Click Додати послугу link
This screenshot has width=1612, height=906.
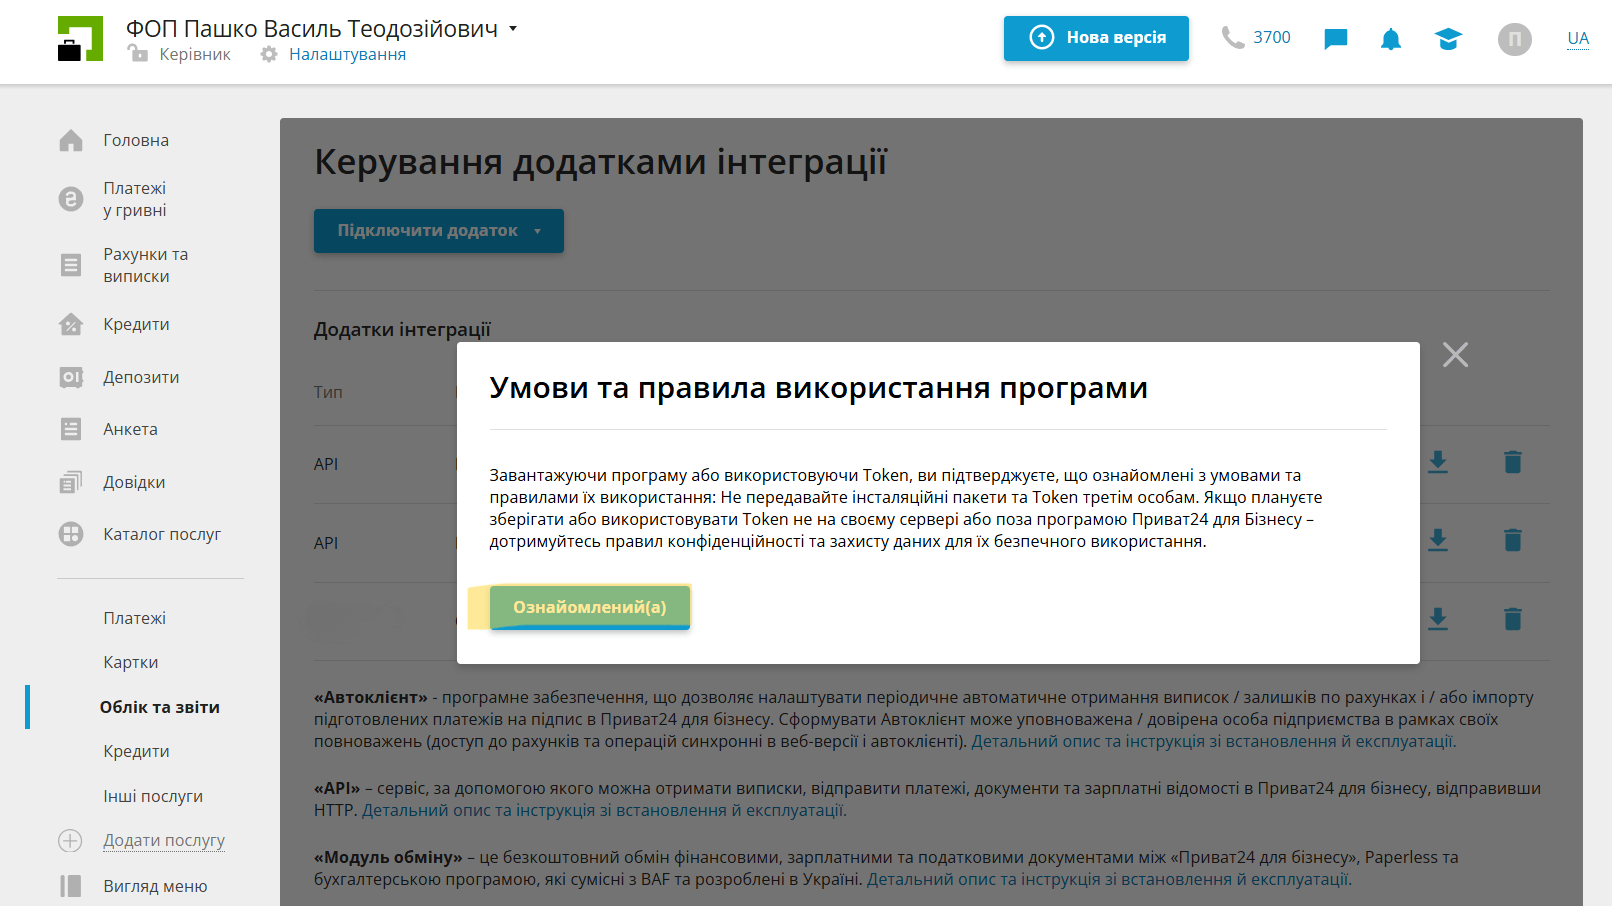coord(164,840)
